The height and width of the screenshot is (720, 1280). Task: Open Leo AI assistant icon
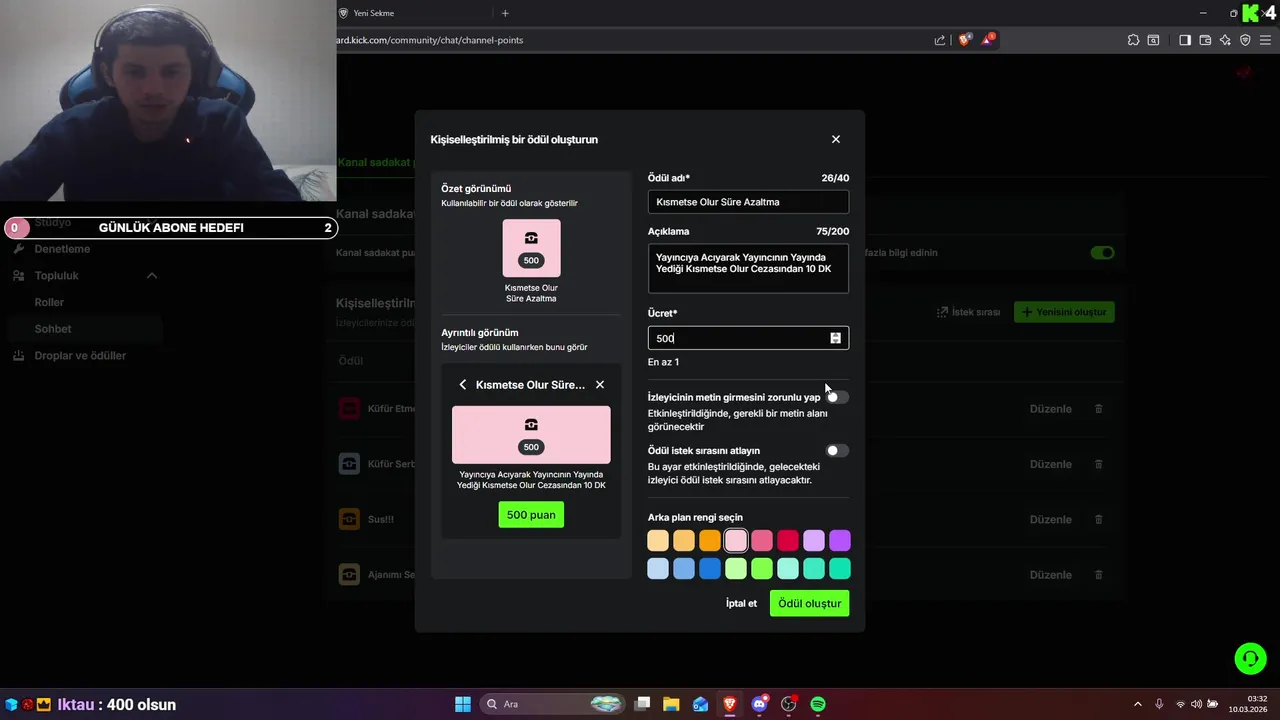(1226, 40)
